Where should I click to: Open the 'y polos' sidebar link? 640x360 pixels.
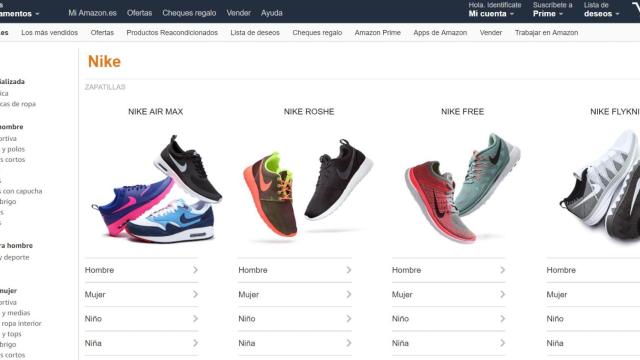pos(13,149)
